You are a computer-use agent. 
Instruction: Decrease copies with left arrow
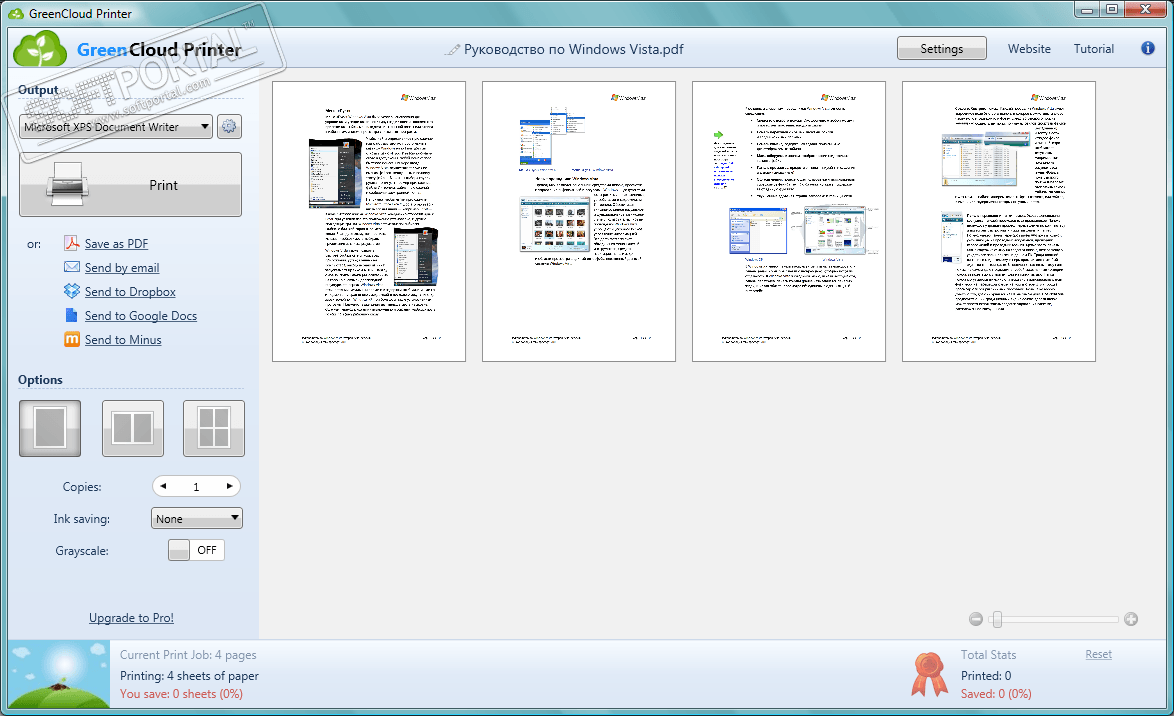tap(163, 486)
